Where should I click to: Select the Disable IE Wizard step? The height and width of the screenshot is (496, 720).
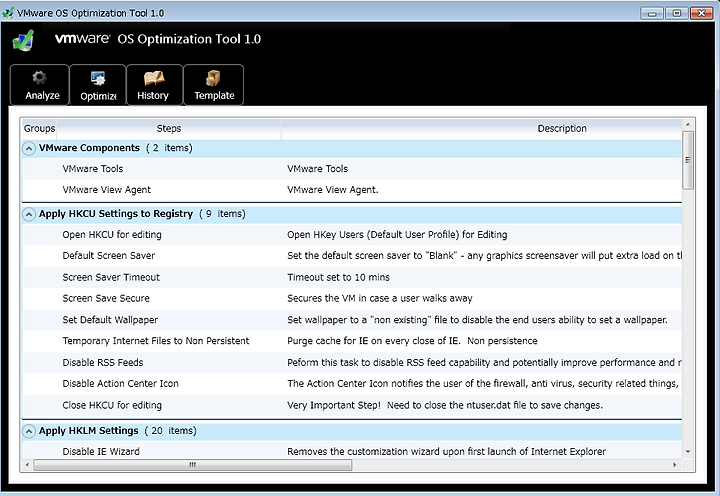point(101,452)
